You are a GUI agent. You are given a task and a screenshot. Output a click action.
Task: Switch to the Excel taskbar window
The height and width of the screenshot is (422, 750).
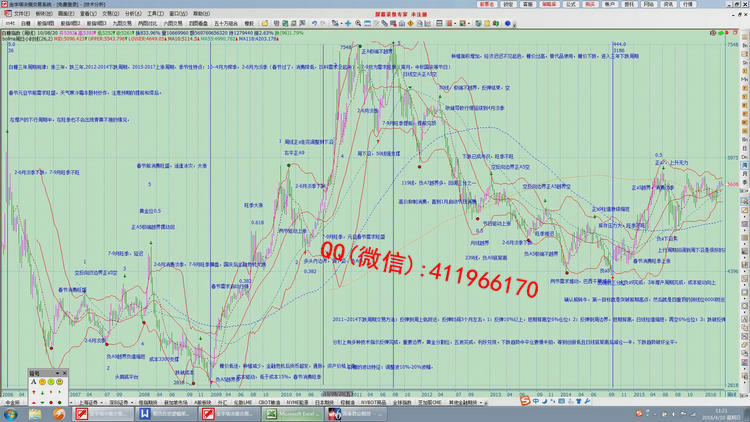[x=293, y=414]
